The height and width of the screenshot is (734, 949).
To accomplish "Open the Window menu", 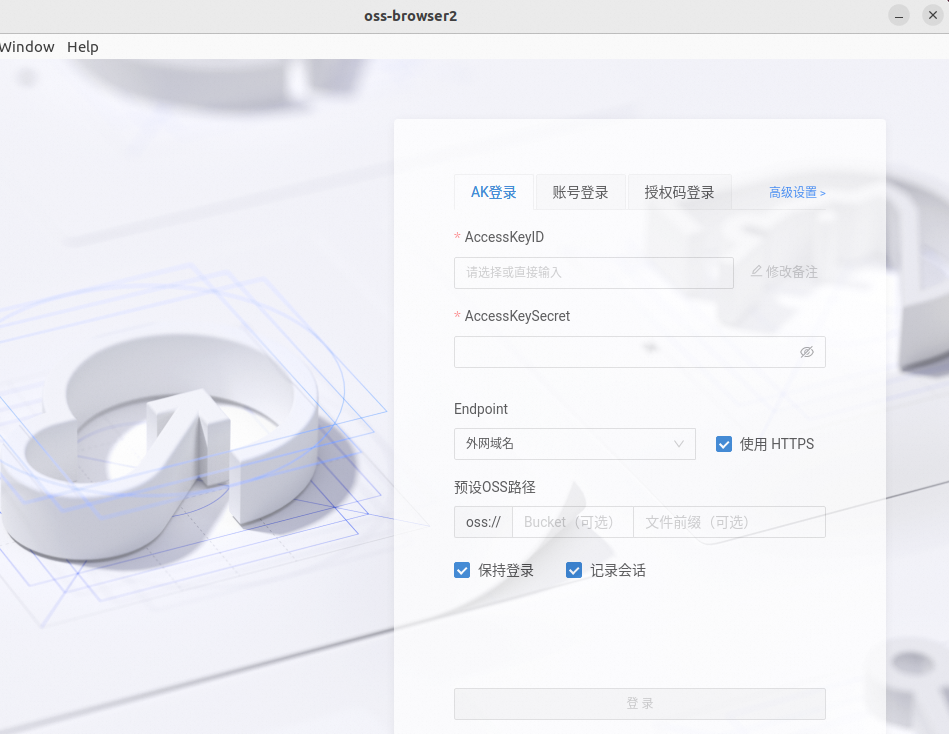I will coord(27,47).
